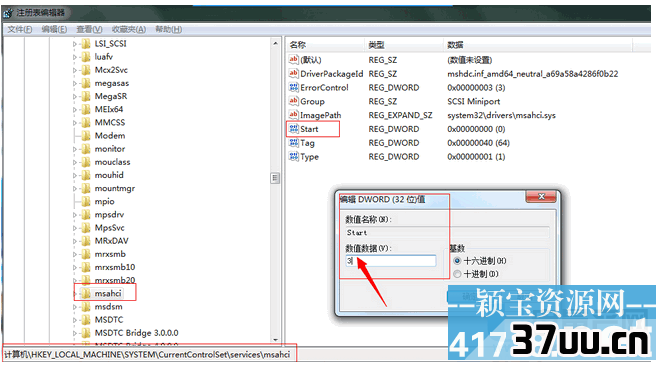Open the 收藏夹(A) menu
Viewport: 661px width, 365px height.
[129, 29]
